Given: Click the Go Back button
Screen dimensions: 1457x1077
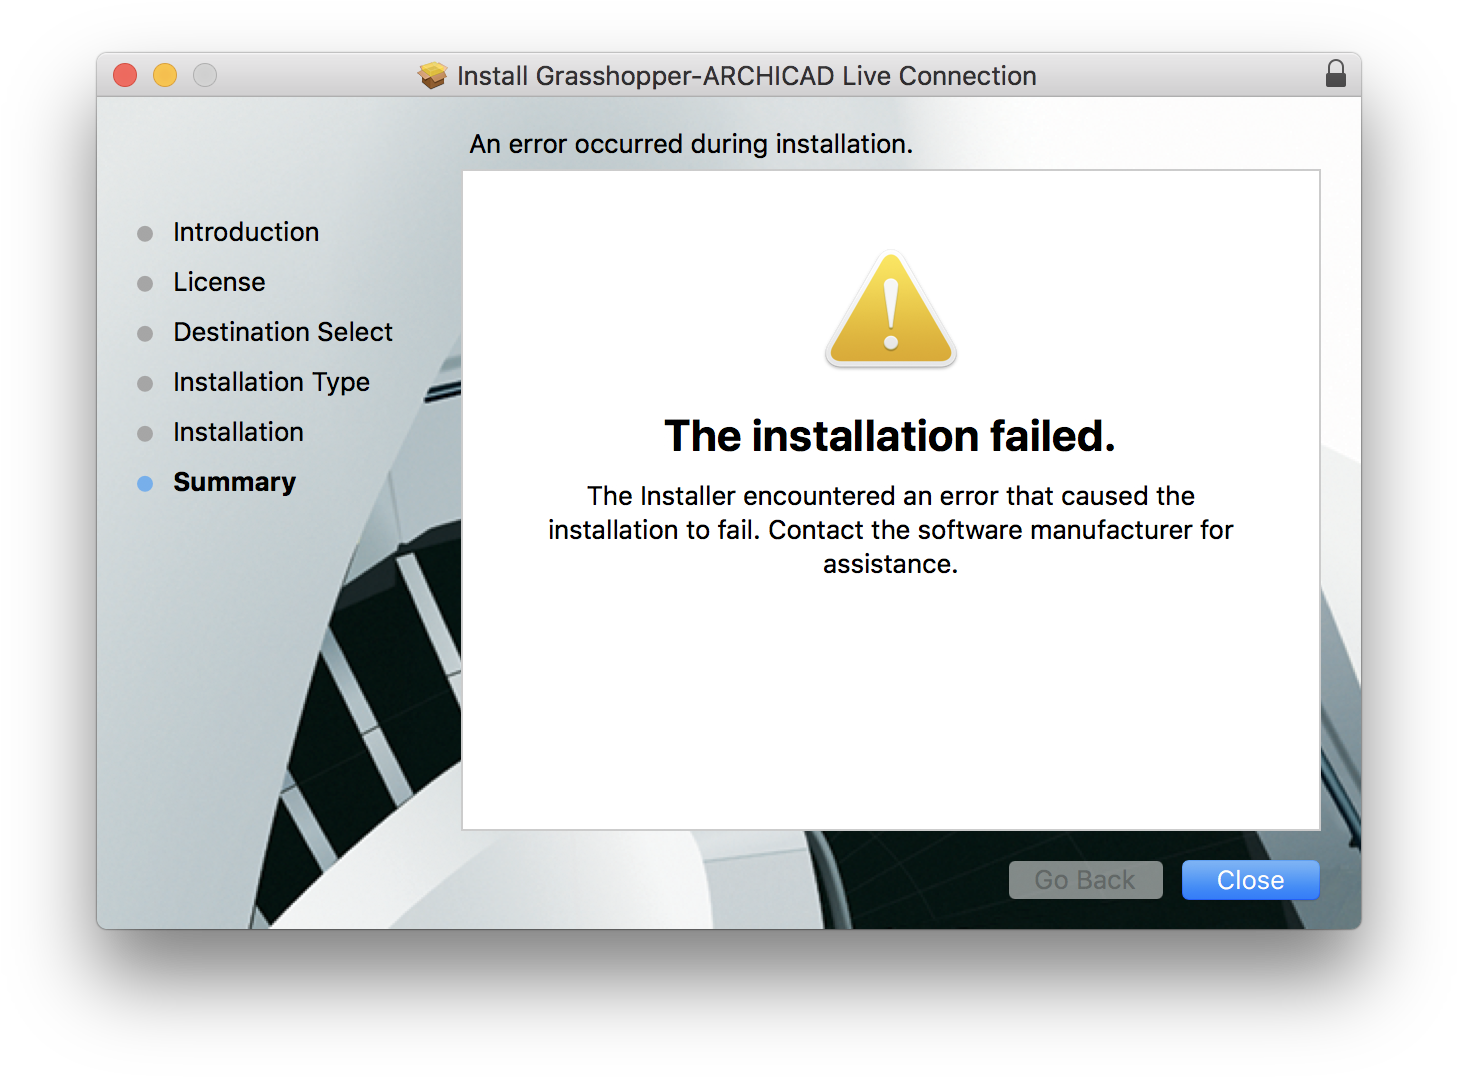Looking at the screenshot, I should [1085, 880].
